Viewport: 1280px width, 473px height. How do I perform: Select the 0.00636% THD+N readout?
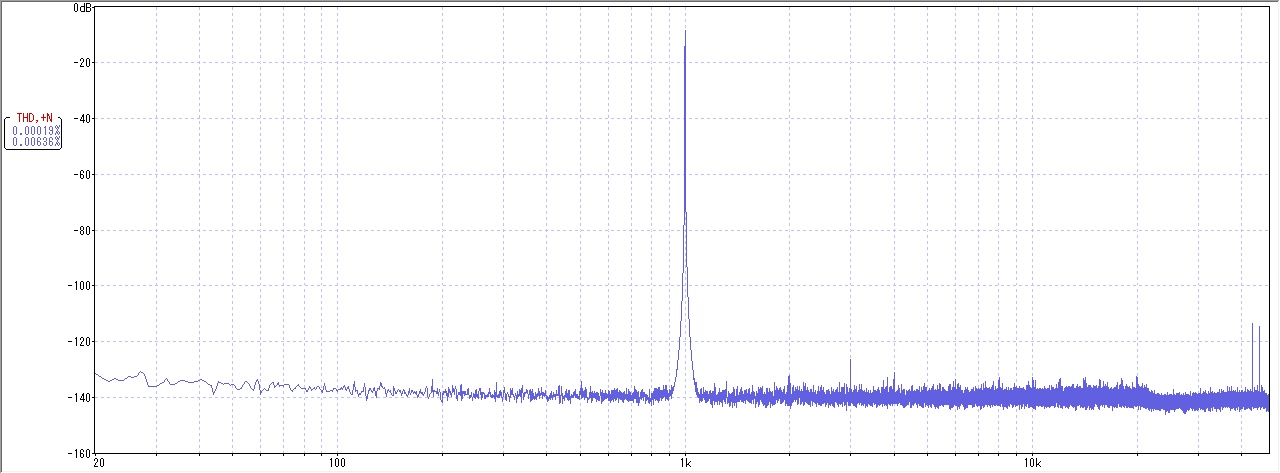[37, 142]
